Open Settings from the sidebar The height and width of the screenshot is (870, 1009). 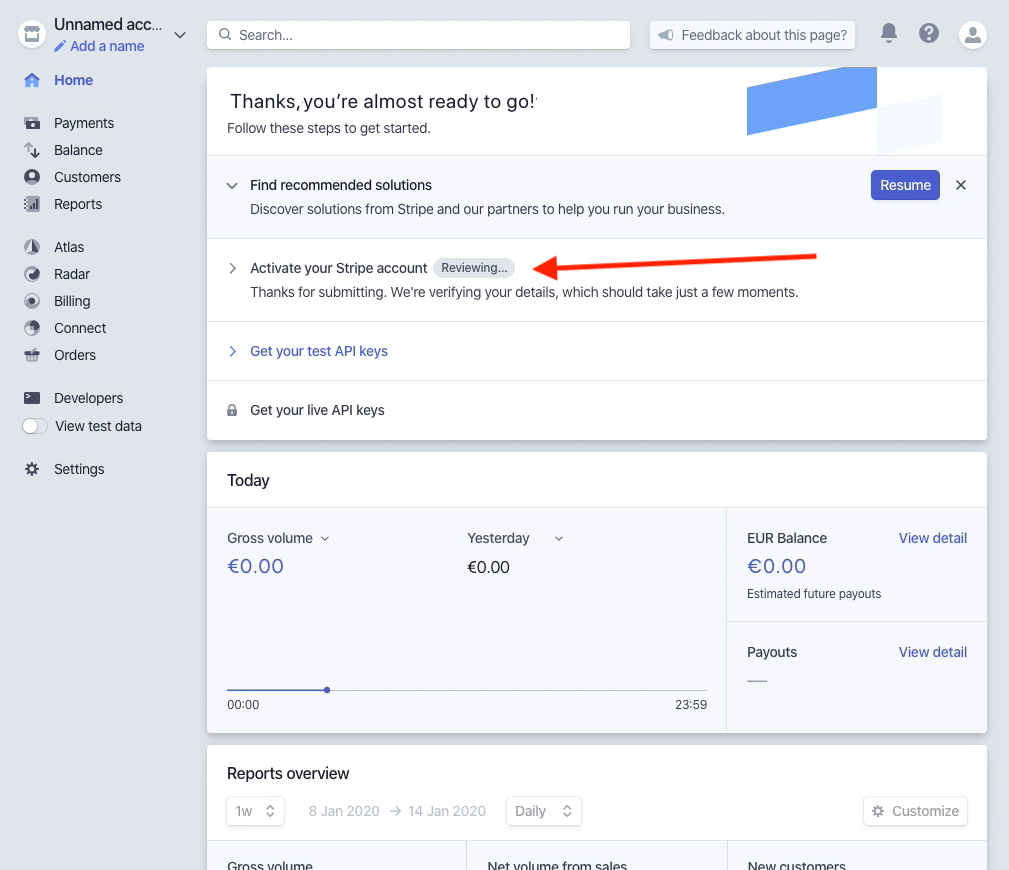pos(79,469)
